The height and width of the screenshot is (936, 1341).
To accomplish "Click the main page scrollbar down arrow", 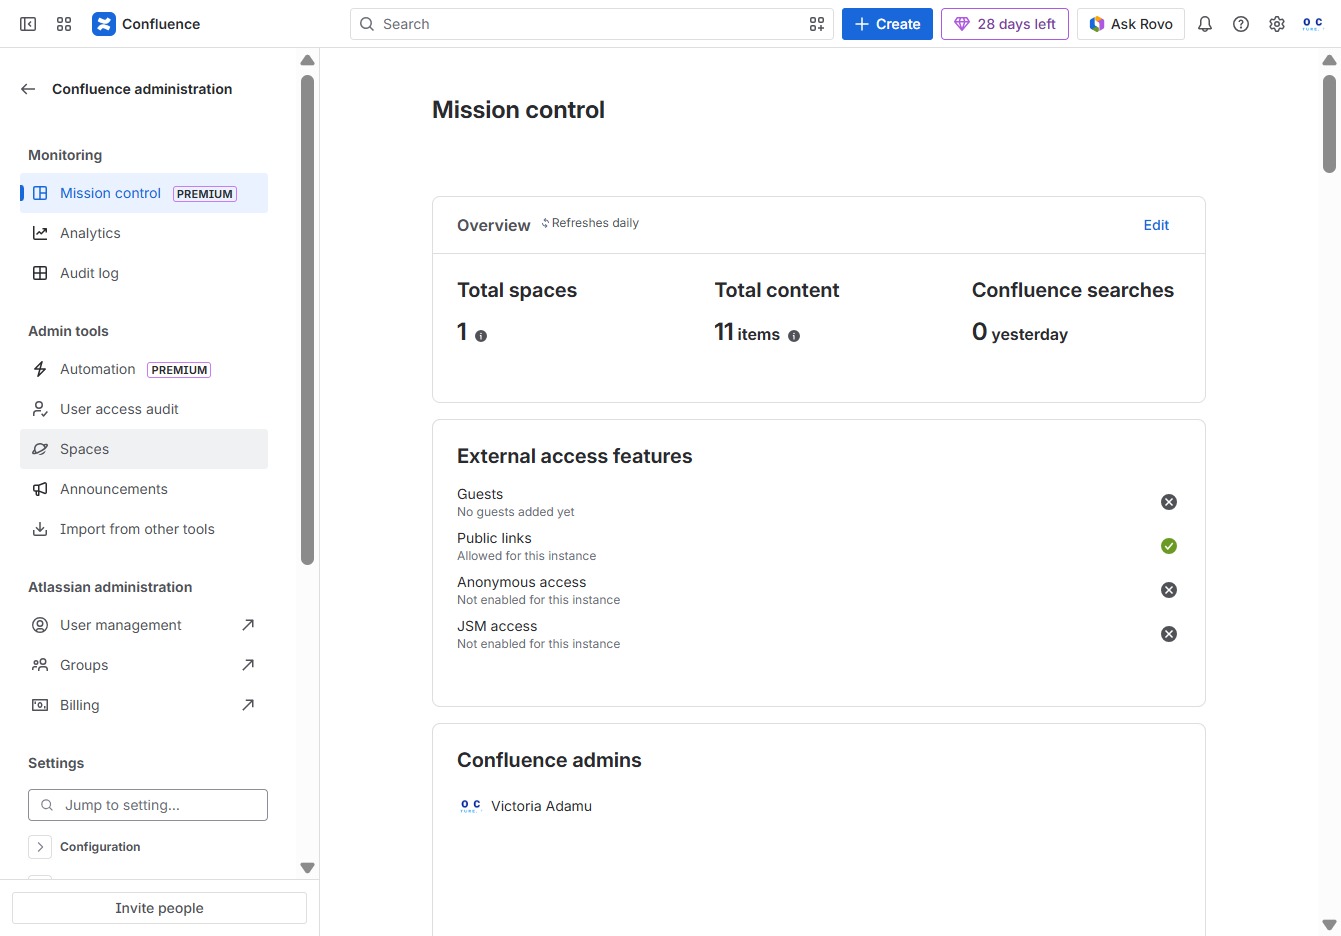I will [1329, 925].
